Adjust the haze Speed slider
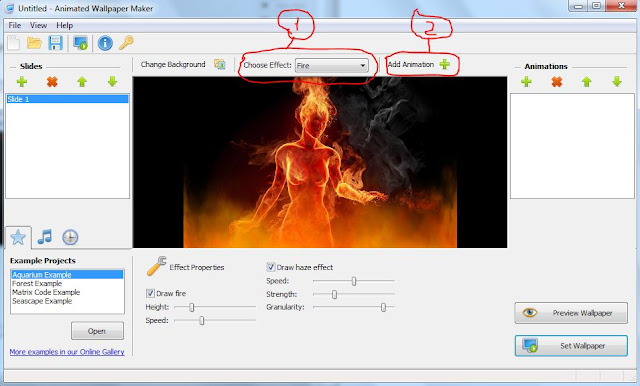 click(x=353, y=281)
